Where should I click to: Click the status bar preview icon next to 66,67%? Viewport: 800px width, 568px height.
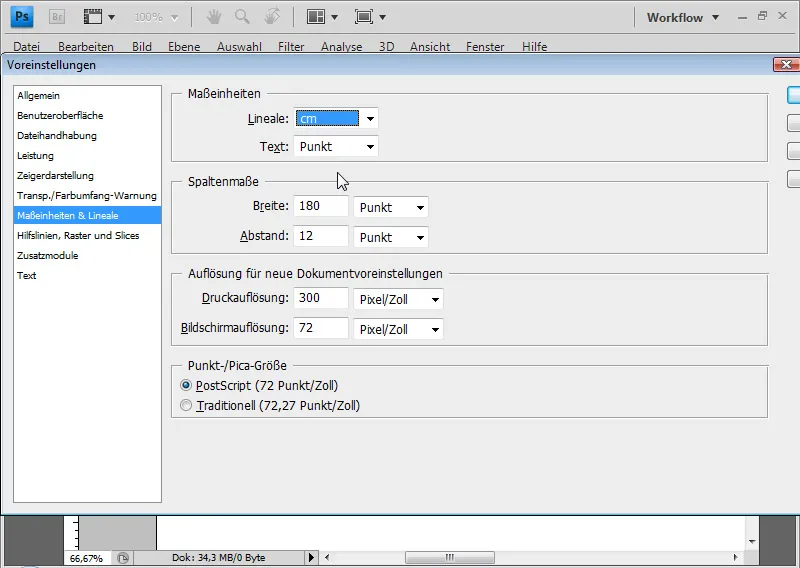(123, 558)
